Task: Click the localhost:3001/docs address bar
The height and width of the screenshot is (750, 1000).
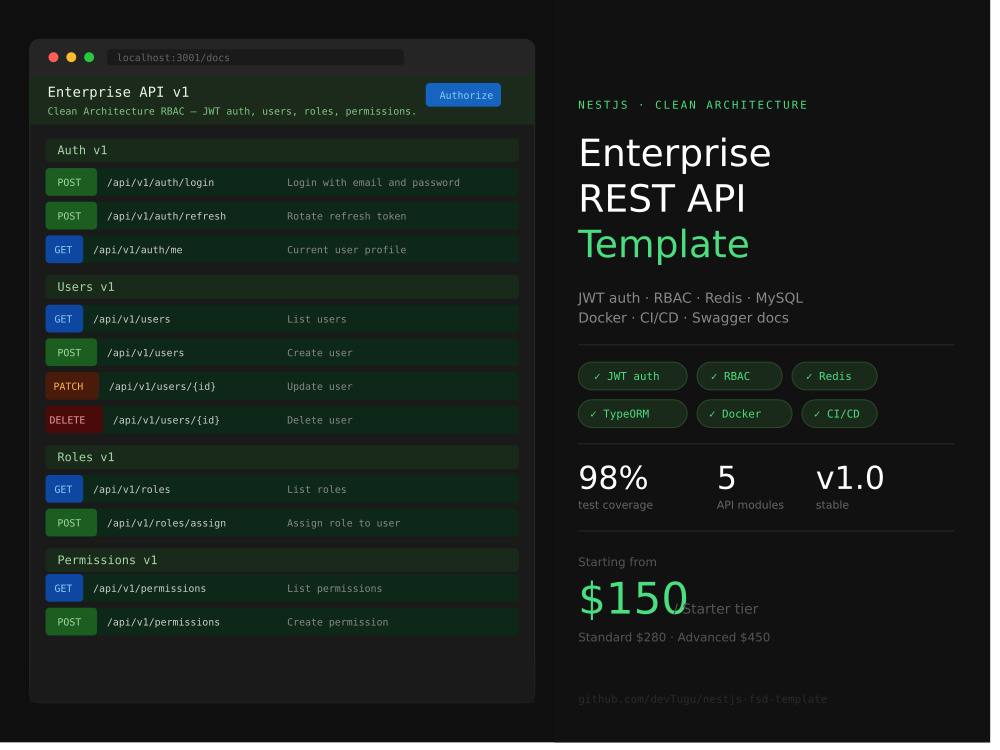Action: (257, 58)
